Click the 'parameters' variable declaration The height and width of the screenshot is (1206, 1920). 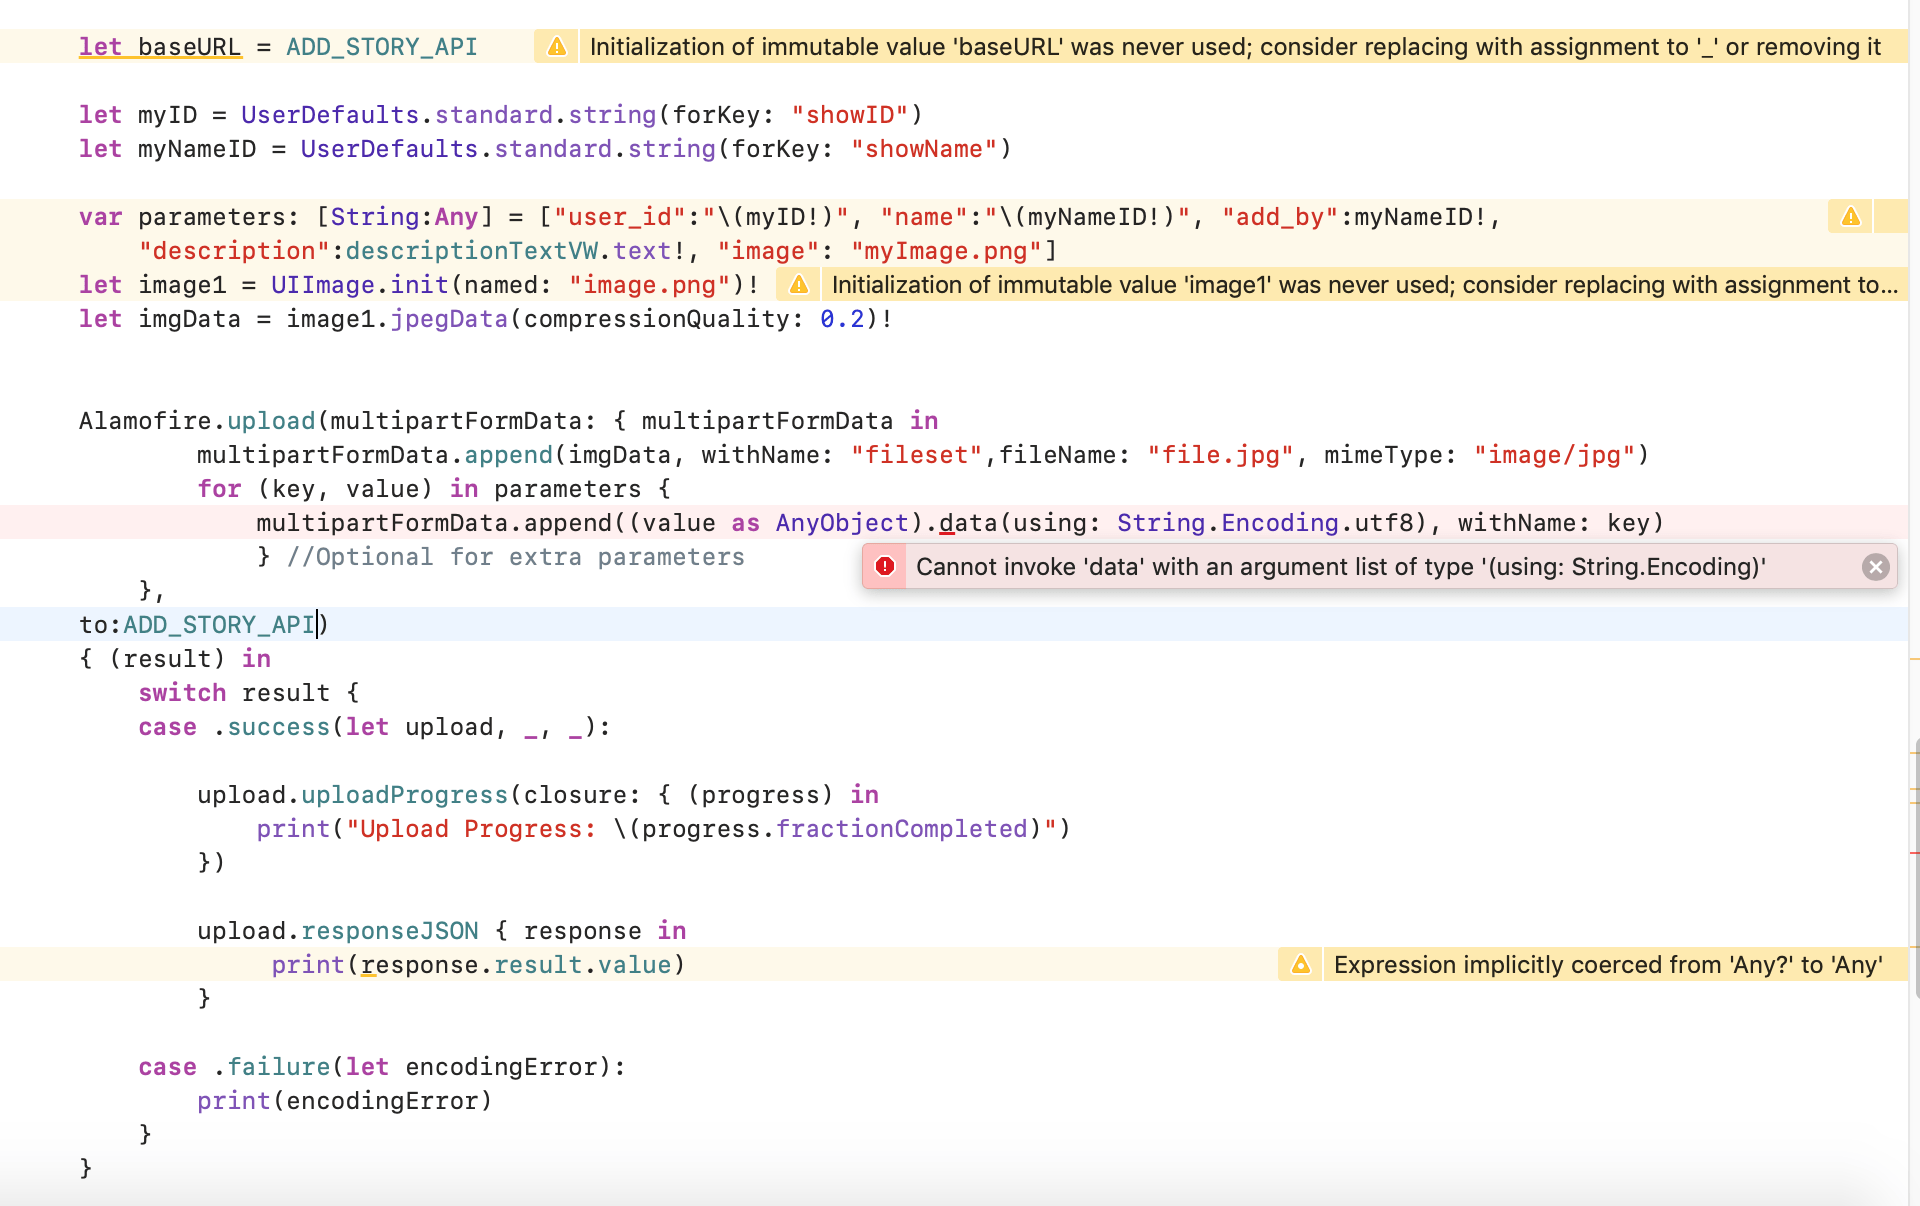click(x=212, y=217)
